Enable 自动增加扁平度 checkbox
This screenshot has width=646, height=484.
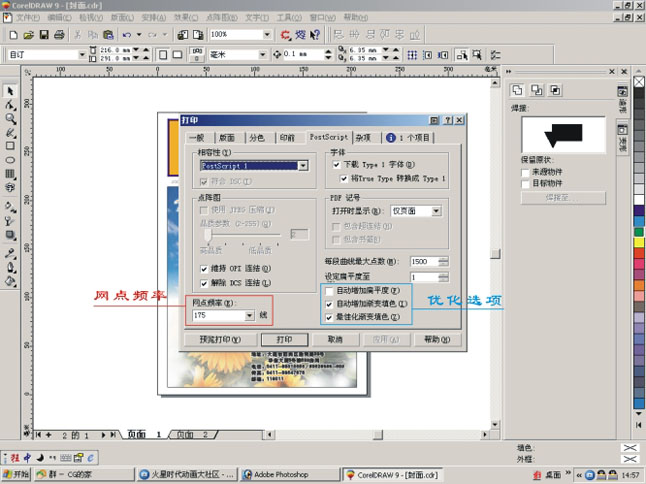tap(330, 291)
